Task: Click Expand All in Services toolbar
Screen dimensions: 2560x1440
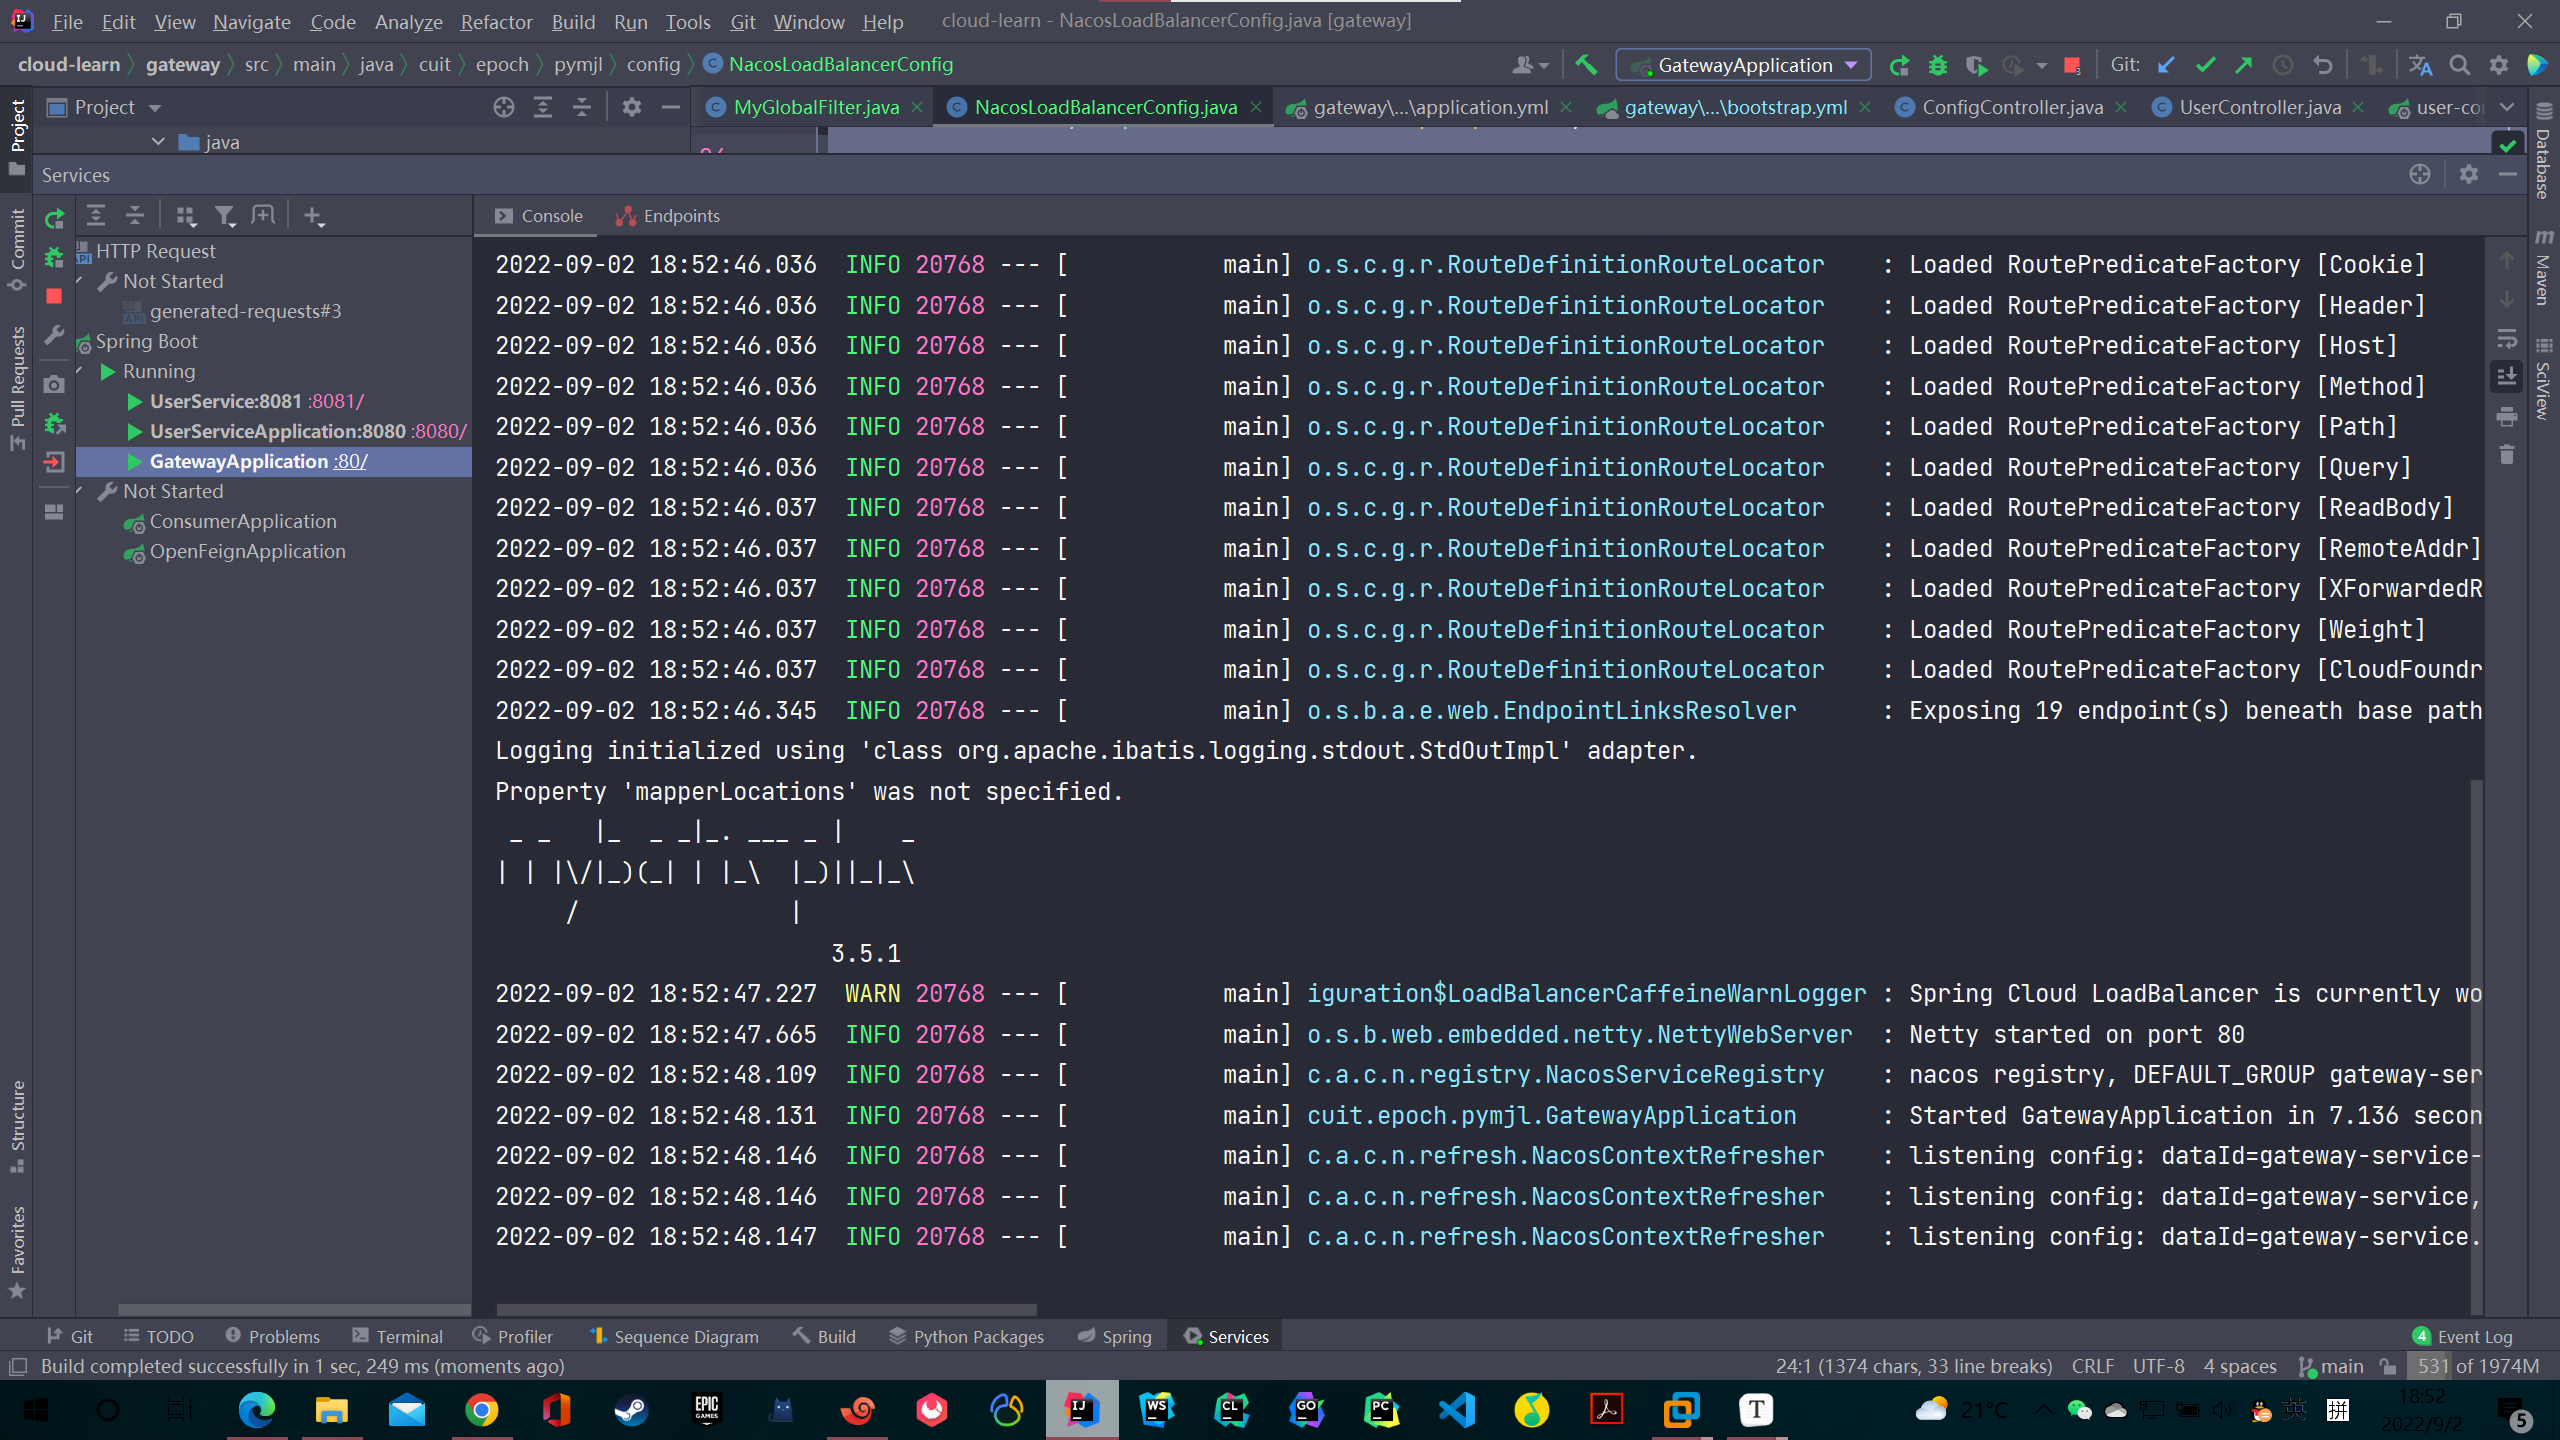Action: tap(96, 215)
